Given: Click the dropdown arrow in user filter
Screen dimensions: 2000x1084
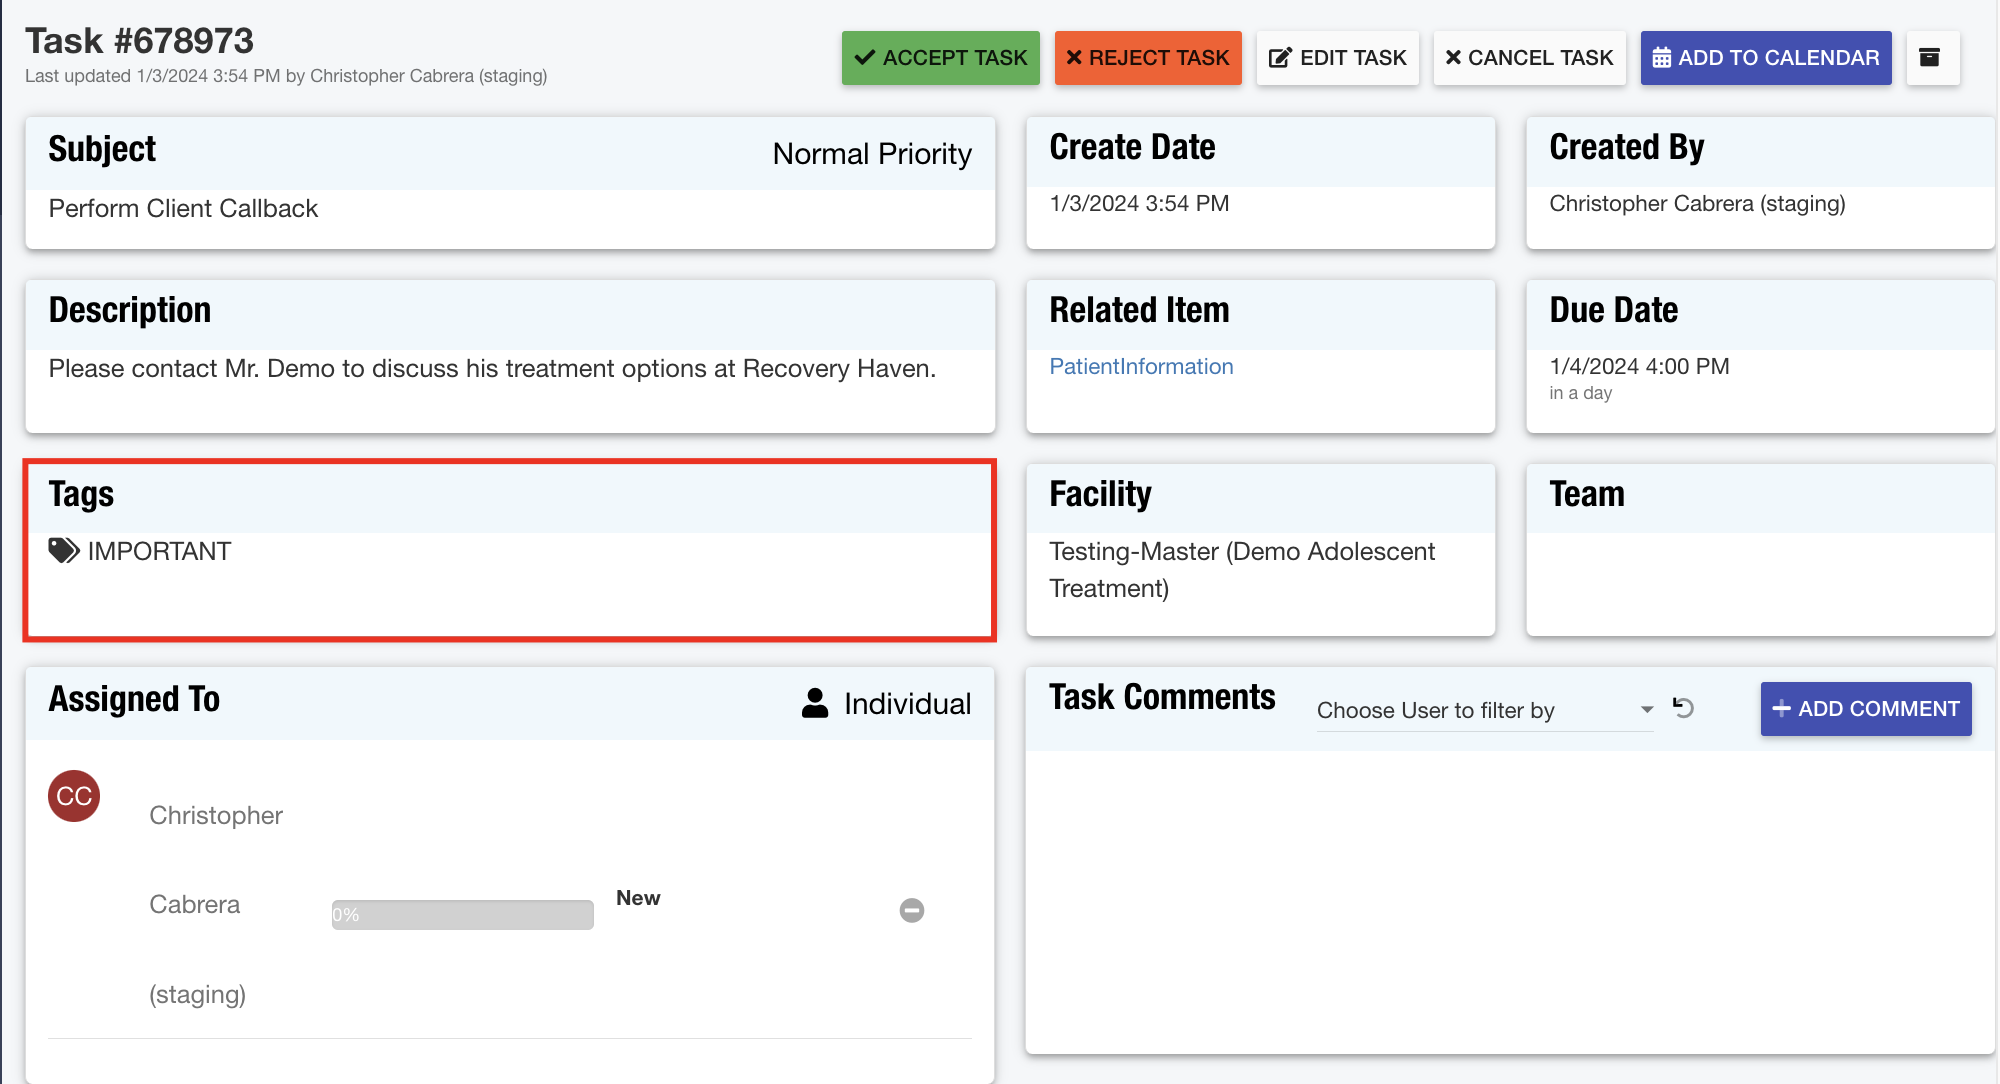Looking at the screenshot, I should tap(1646, 710).
